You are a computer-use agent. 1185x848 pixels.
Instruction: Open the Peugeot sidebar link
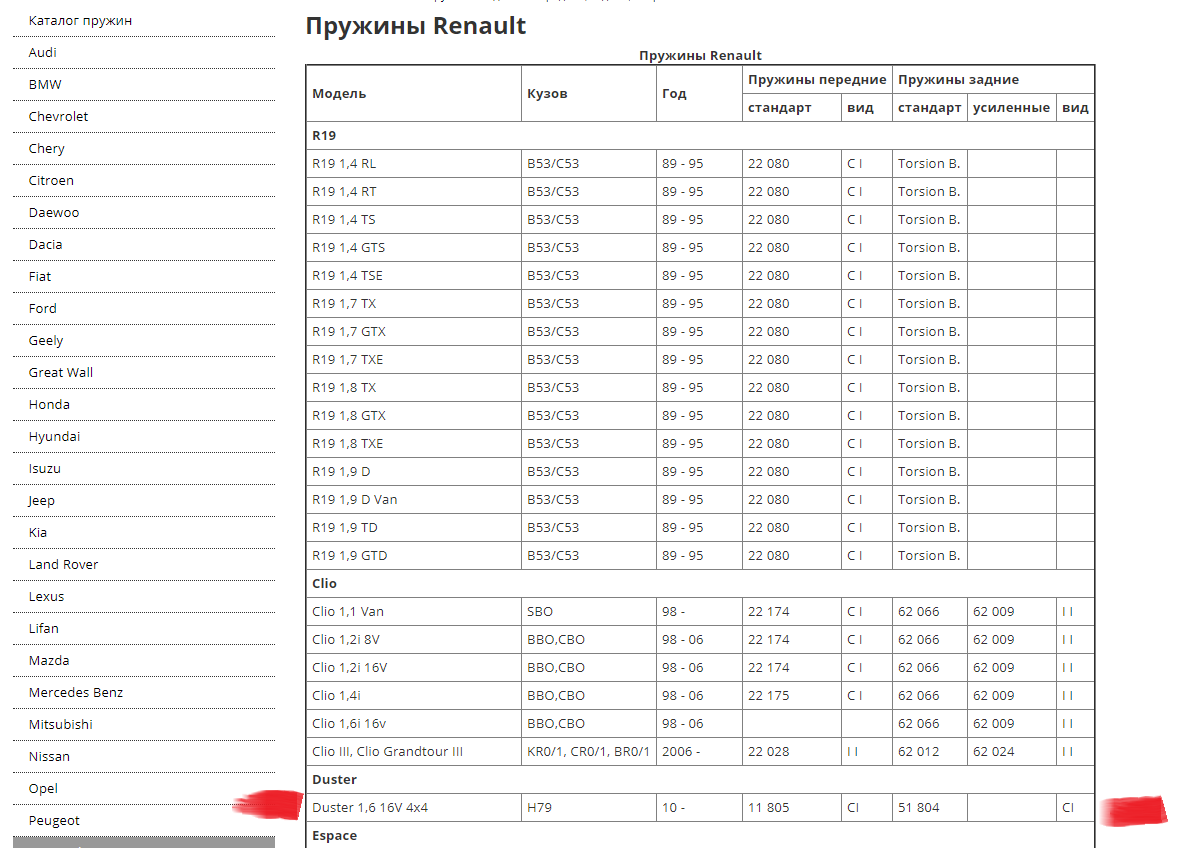(54, 820)
